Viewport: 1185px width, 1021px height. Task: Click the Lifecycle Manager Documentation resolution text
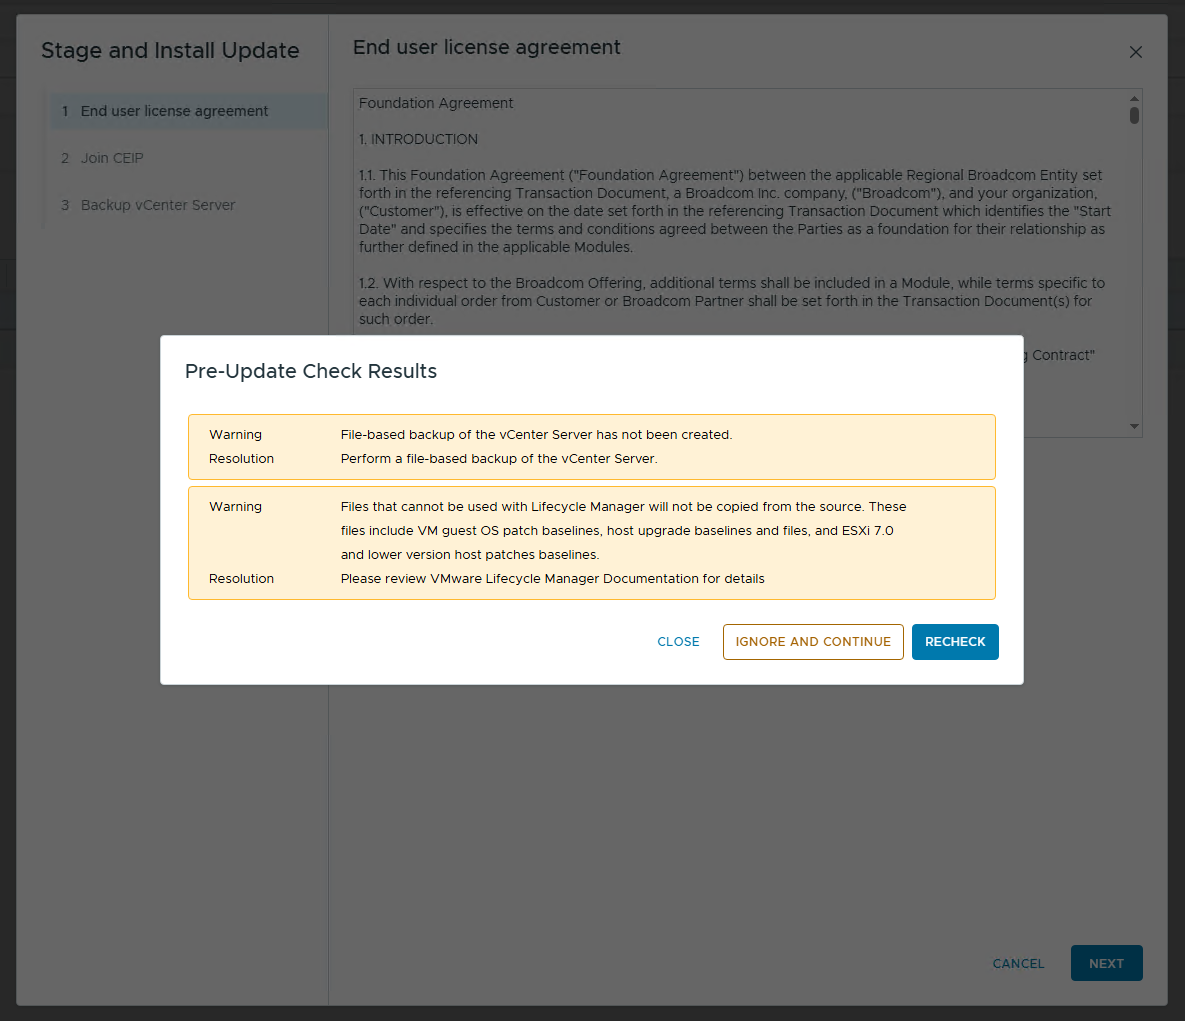552,579
